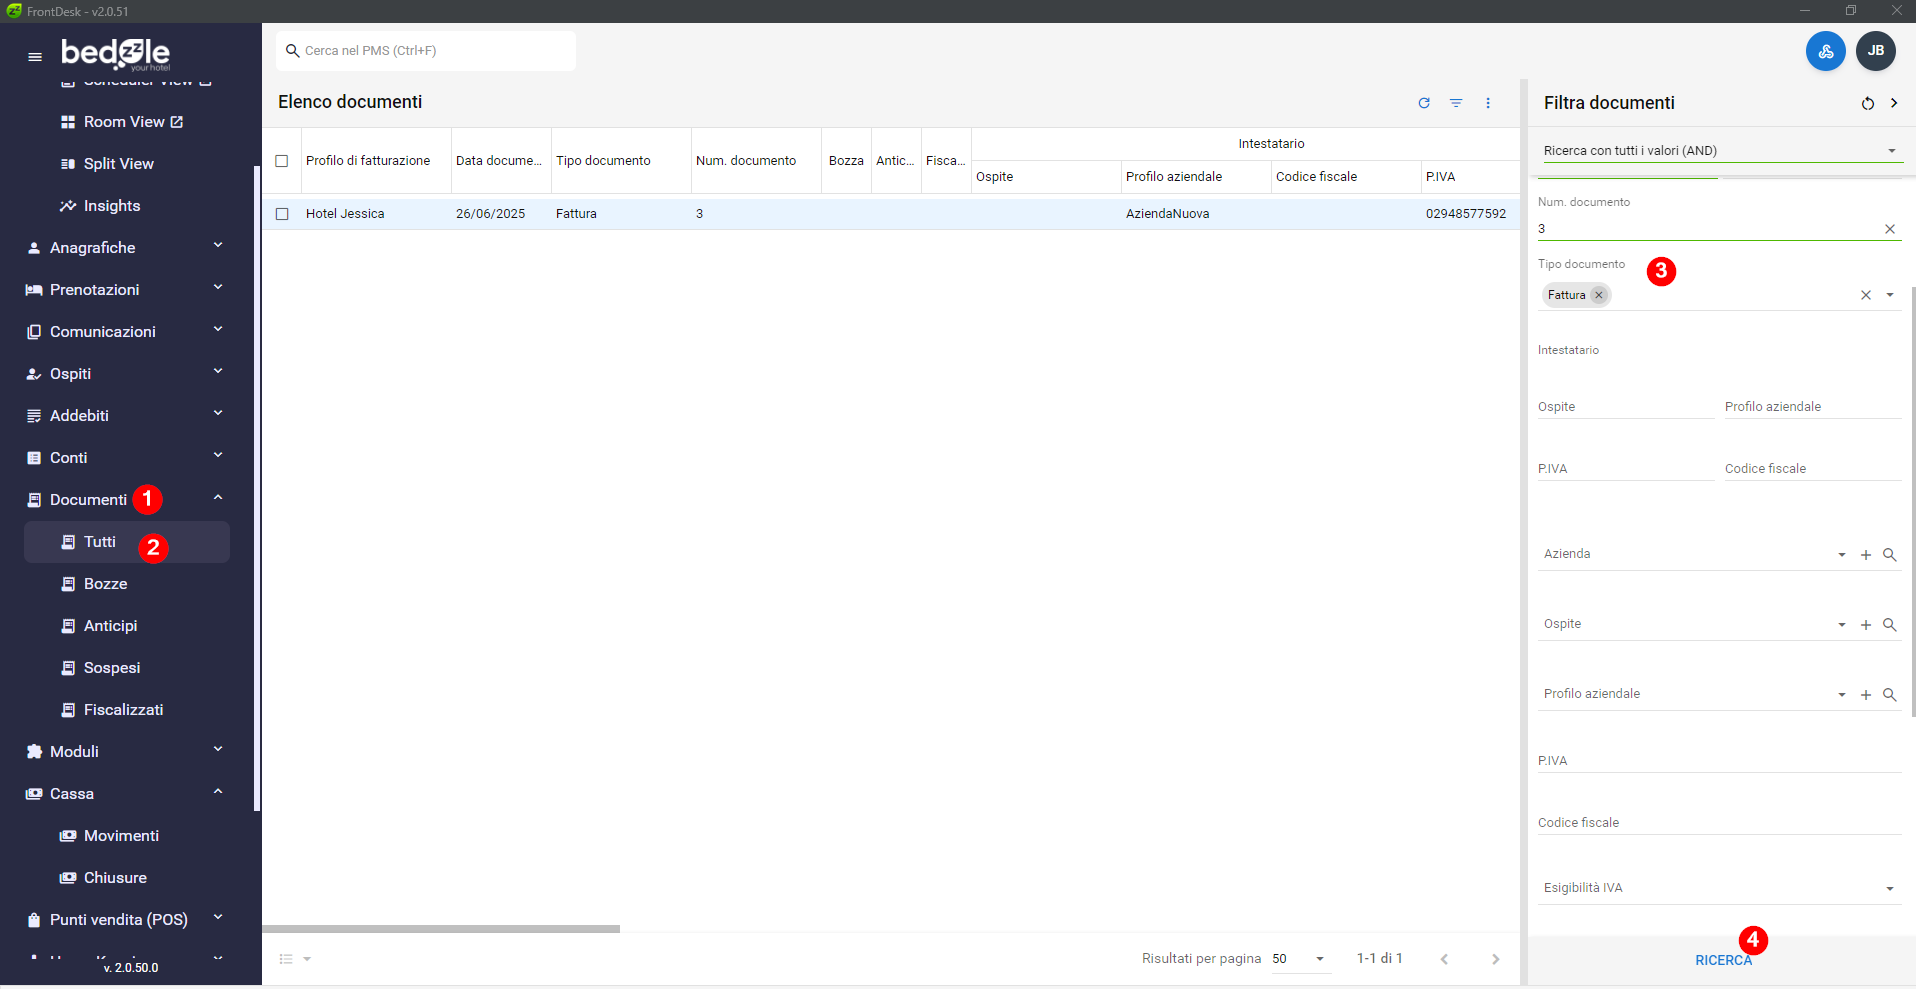The height and width of the screenshot is (989, 1916).
Task: Open the Esigibilità IVA dropdown
Action: pos(1719,888)
